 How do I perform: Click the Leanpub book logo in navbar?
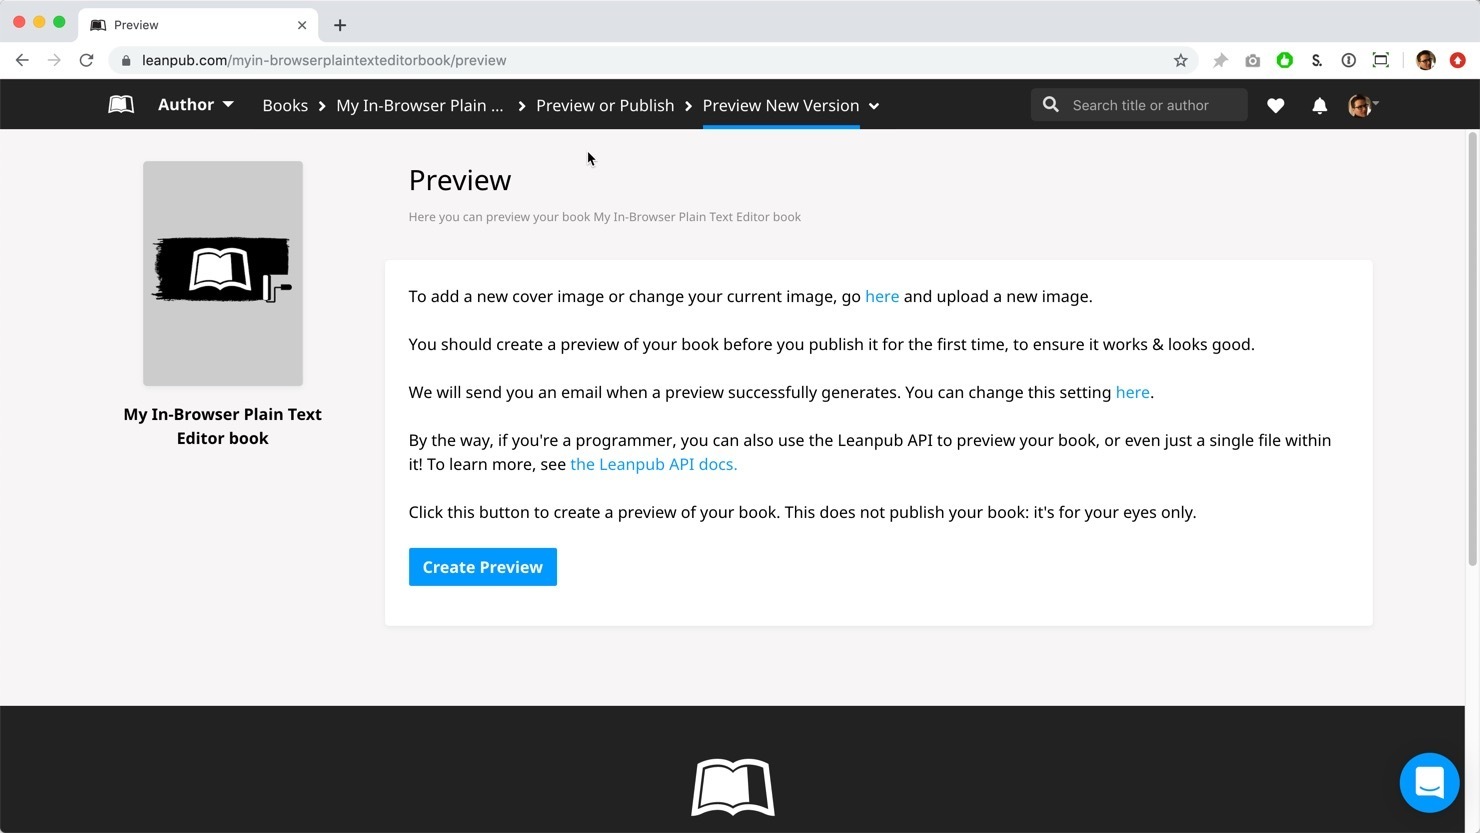click(121, 105)
